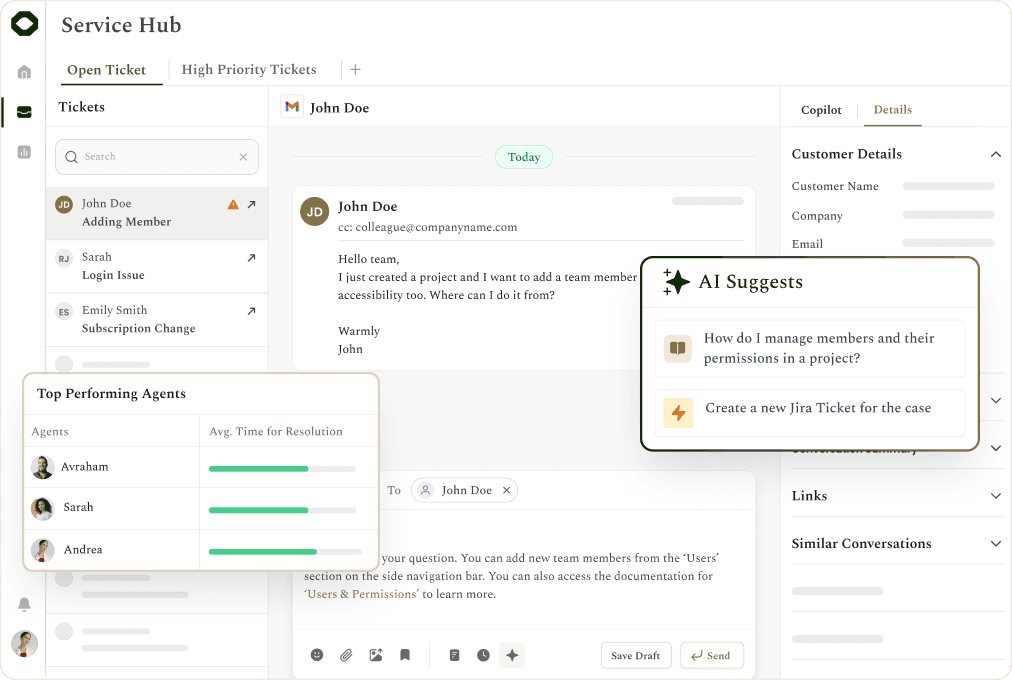
Task: Click the Today date badge
Action: pyautogui.click(x=523, y=157)
